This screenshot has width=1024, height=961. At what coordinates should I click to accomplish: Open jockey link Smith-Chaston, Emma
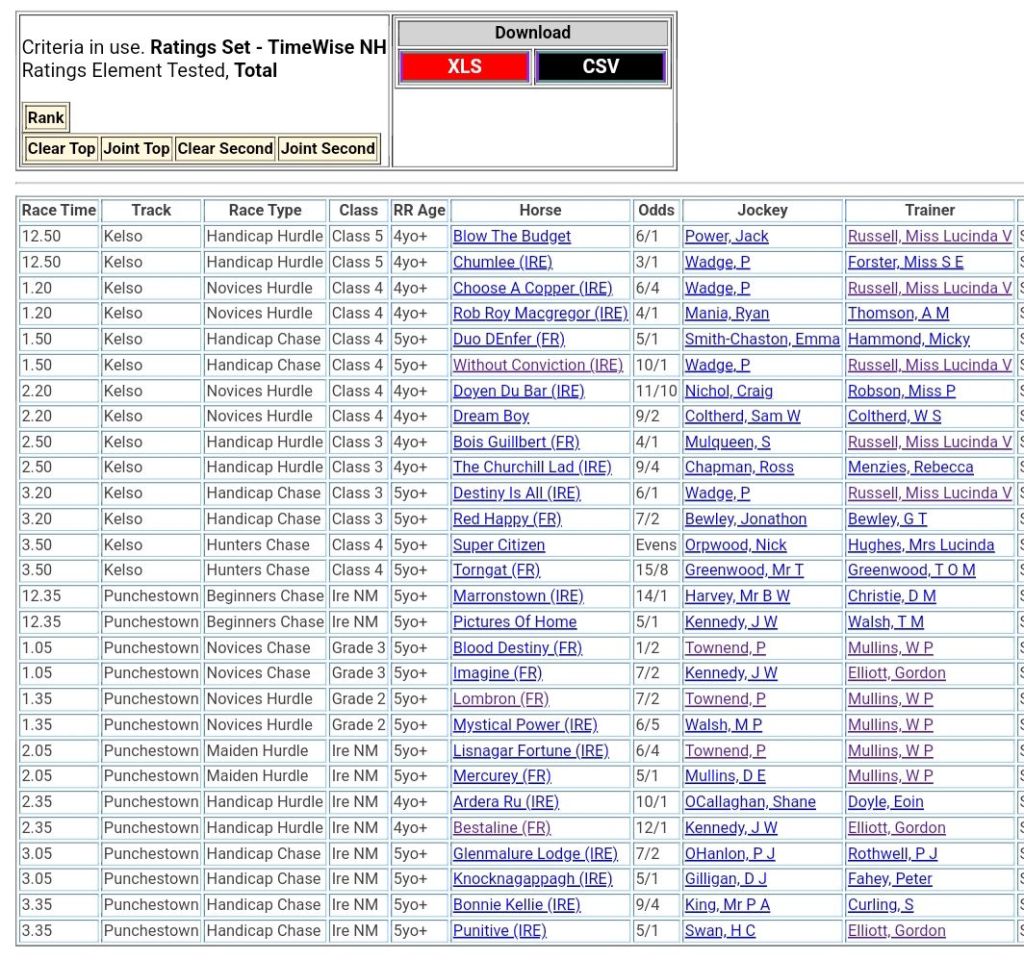(762, 339)
